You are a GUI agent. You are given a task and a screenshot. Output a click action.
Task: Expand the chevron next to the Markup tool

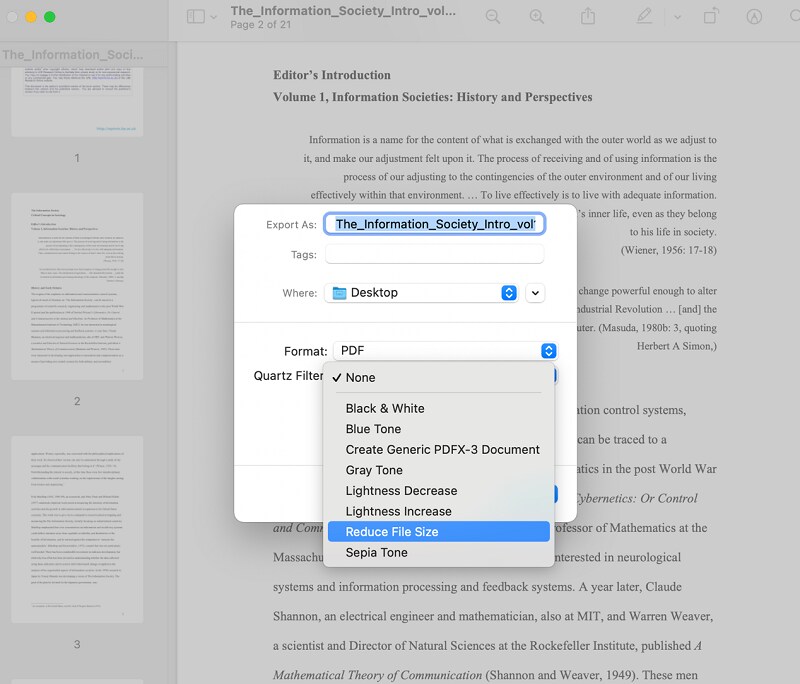(678, 17)
